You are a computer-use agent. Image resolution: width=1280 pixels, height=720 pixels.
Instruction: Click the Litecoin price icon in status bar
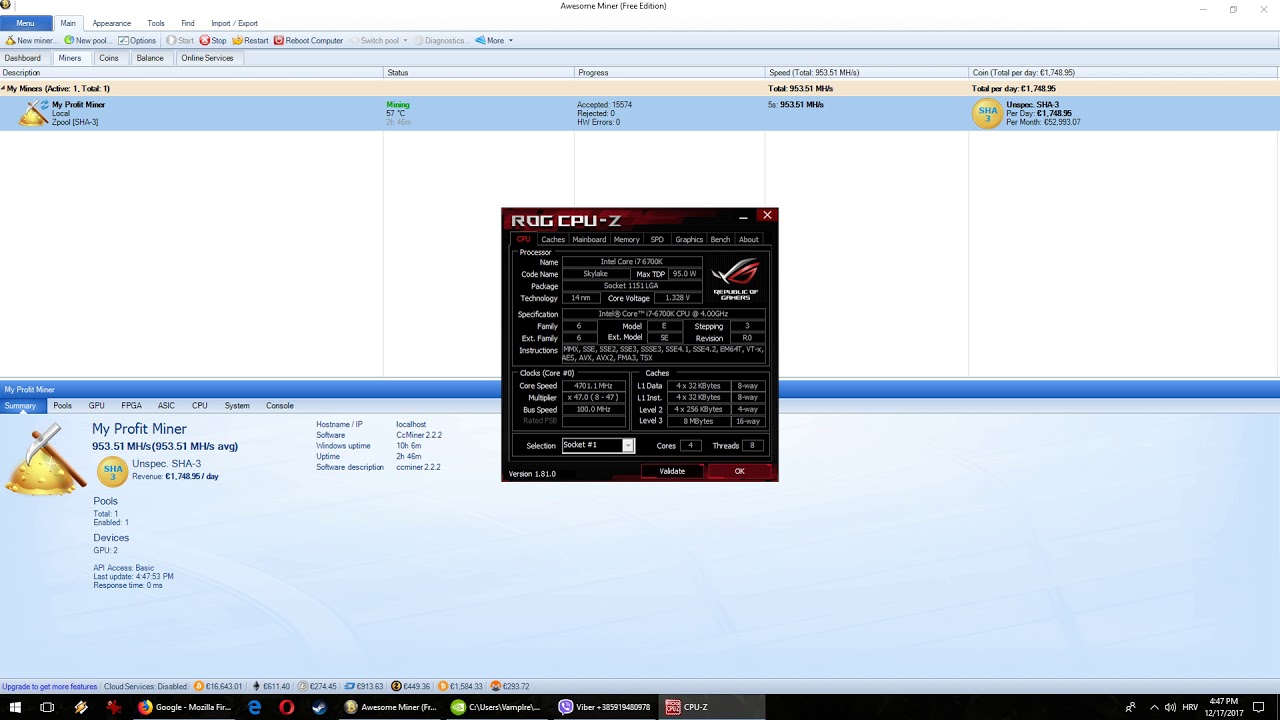pyautogui.click(x=303, y=687)
